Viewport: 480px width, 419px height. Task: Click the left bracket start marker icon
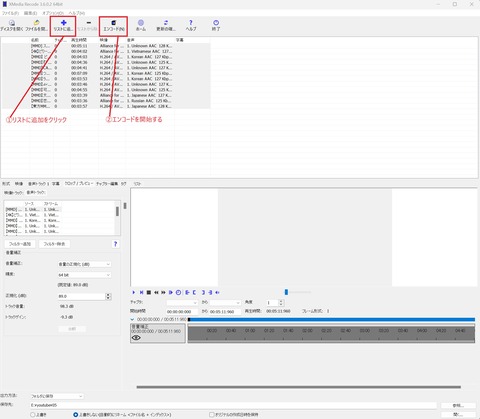click(194, 292)
